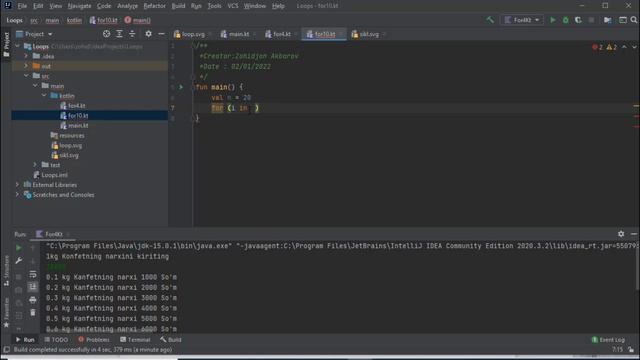Image resolution: width=640 pixels, height=360 pixels.
Task: Start debugging with the green bug icon
Action: [x=566, y=20]
